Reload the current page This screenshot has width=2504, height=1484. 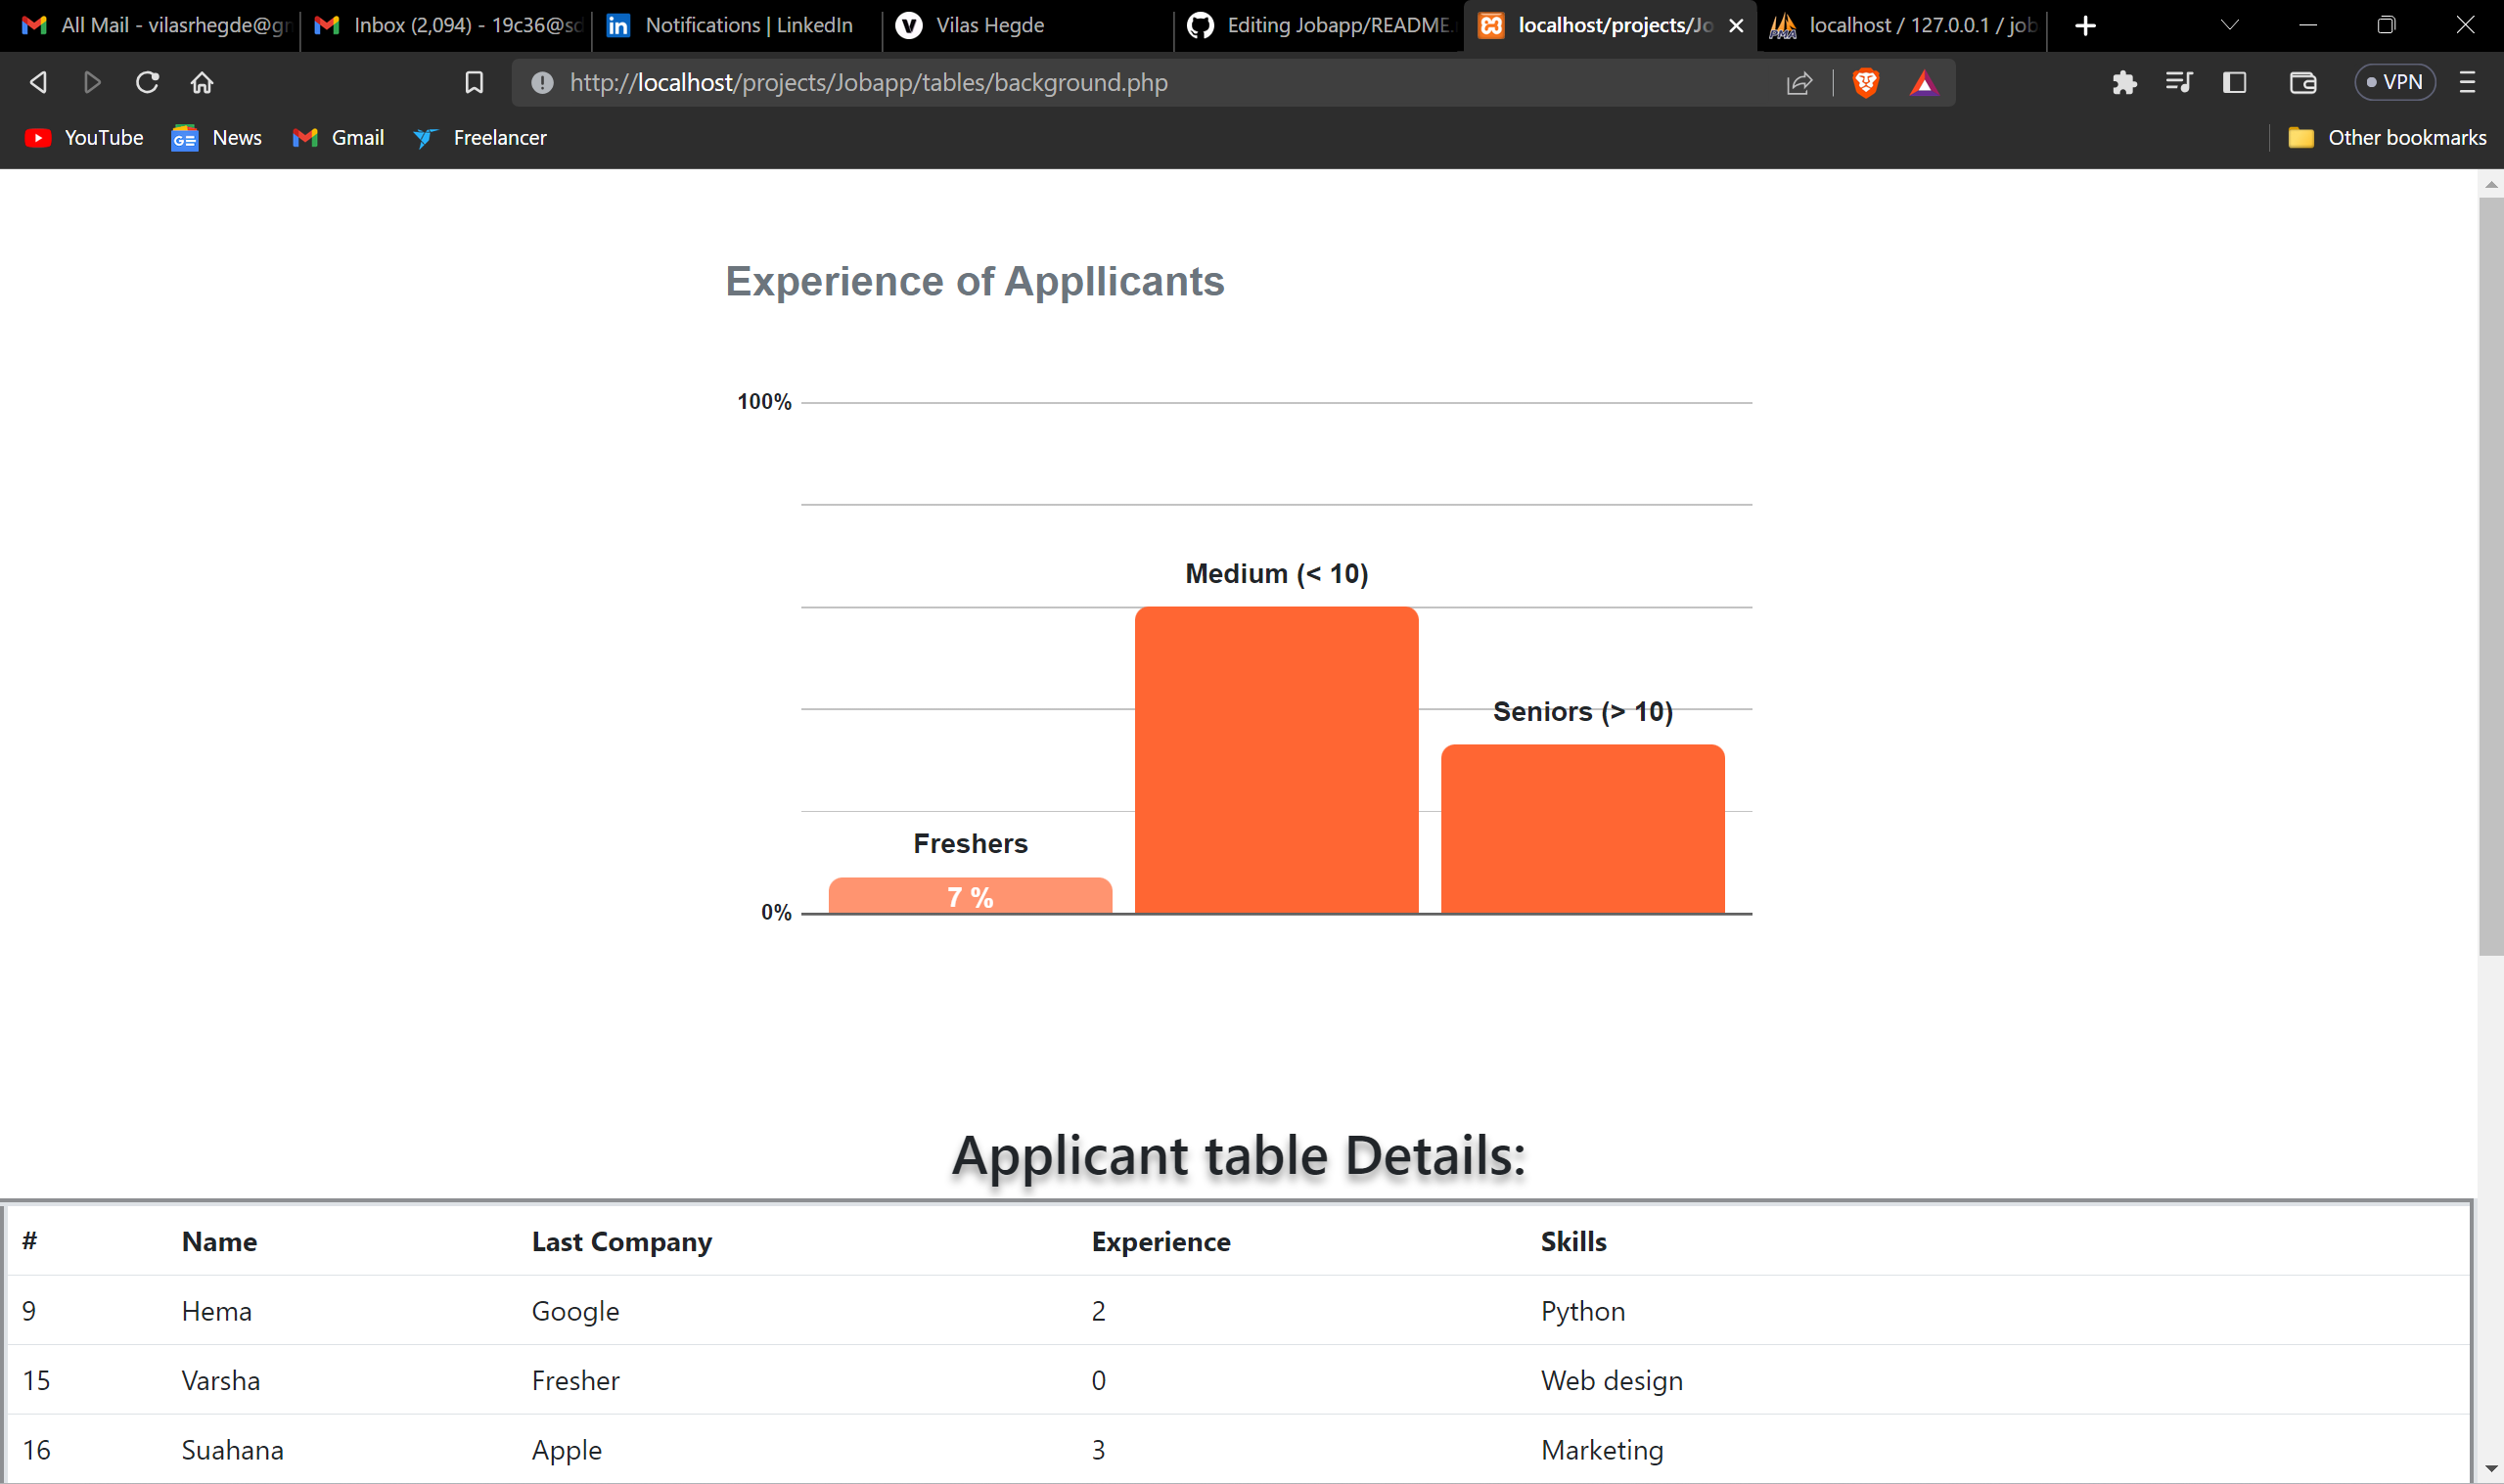(147, 82)
